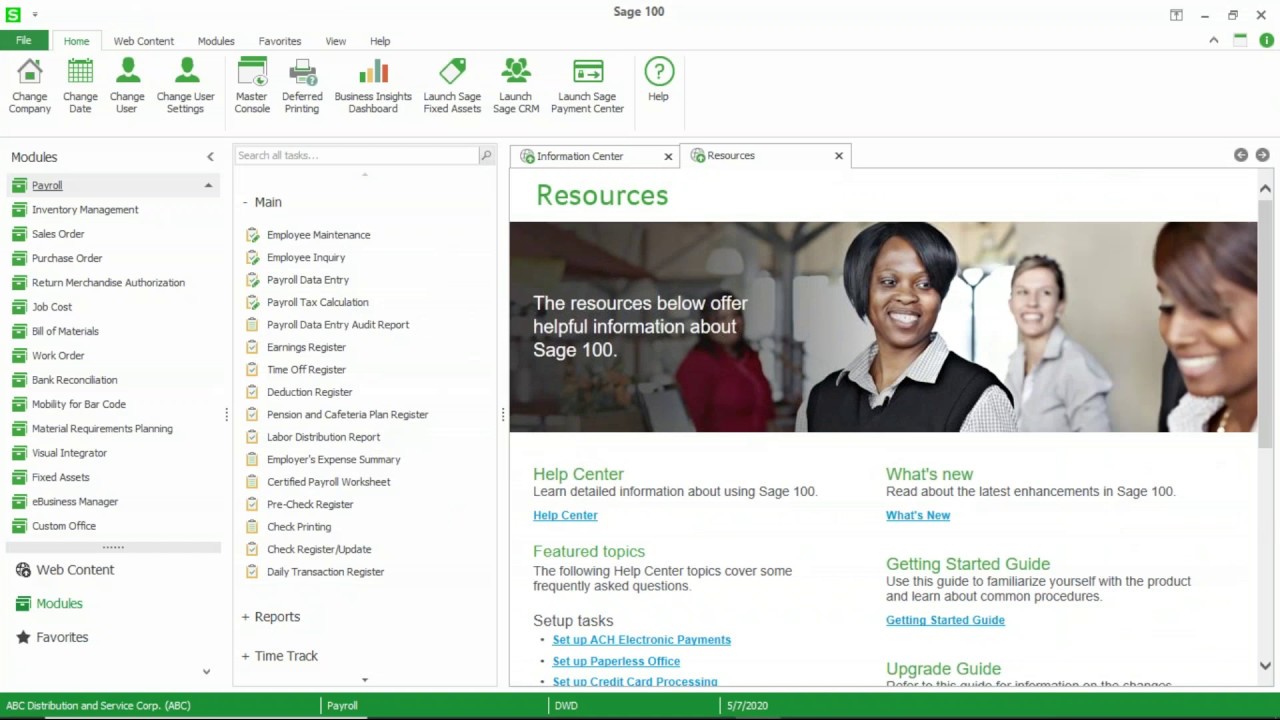This screenshot has width=1280, height=720.
Task: Open Change User Settings
Action: (186, 85)
